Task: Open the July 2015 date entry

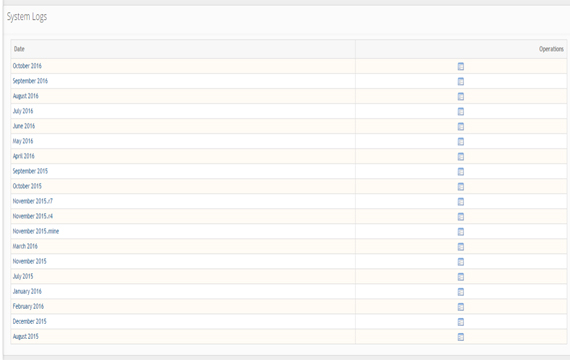Action: tap(23, 276)
